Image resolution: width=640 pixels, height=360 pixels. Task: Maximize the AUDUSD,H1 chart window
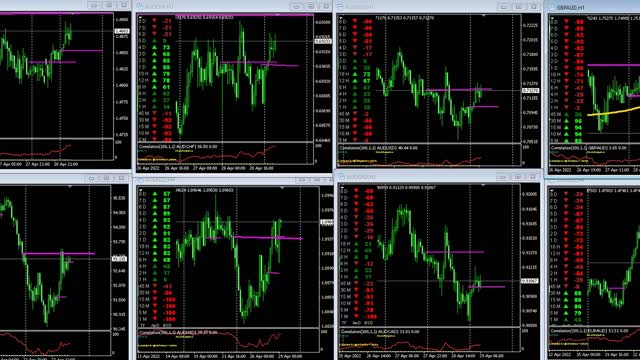pos(519,7)
